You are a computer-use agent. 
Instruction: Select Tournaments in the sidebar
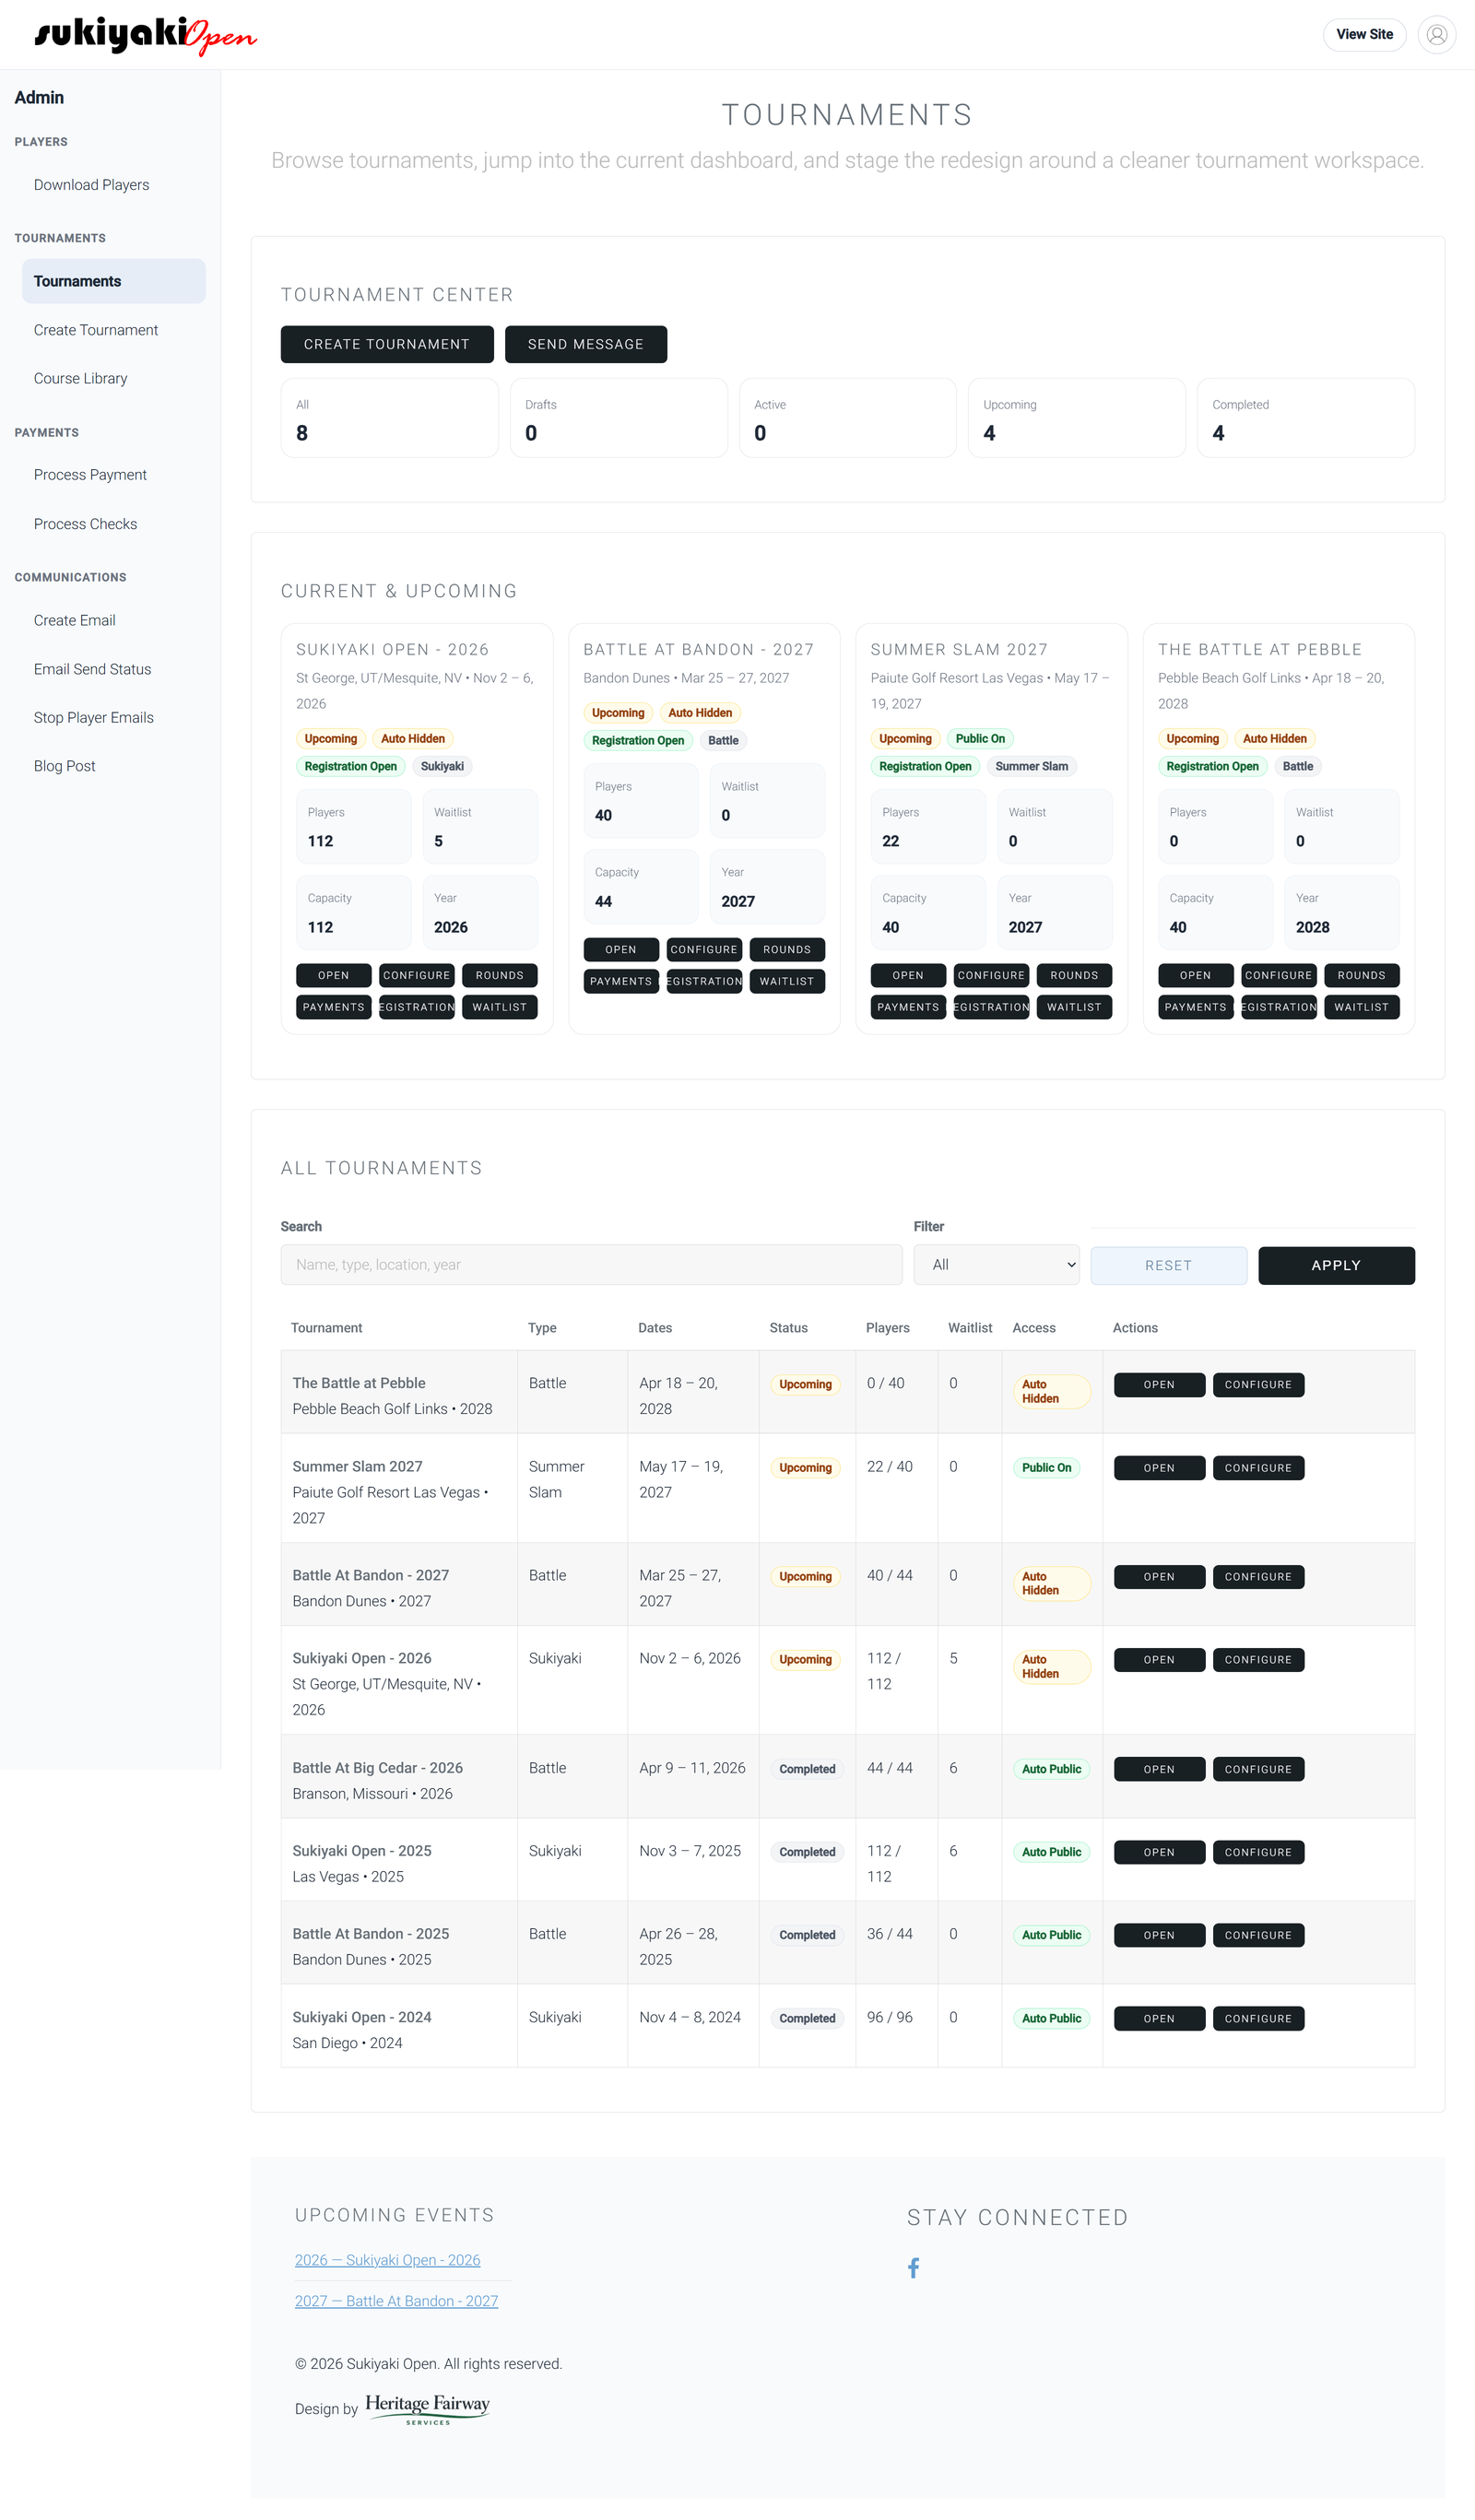[114, 281]
